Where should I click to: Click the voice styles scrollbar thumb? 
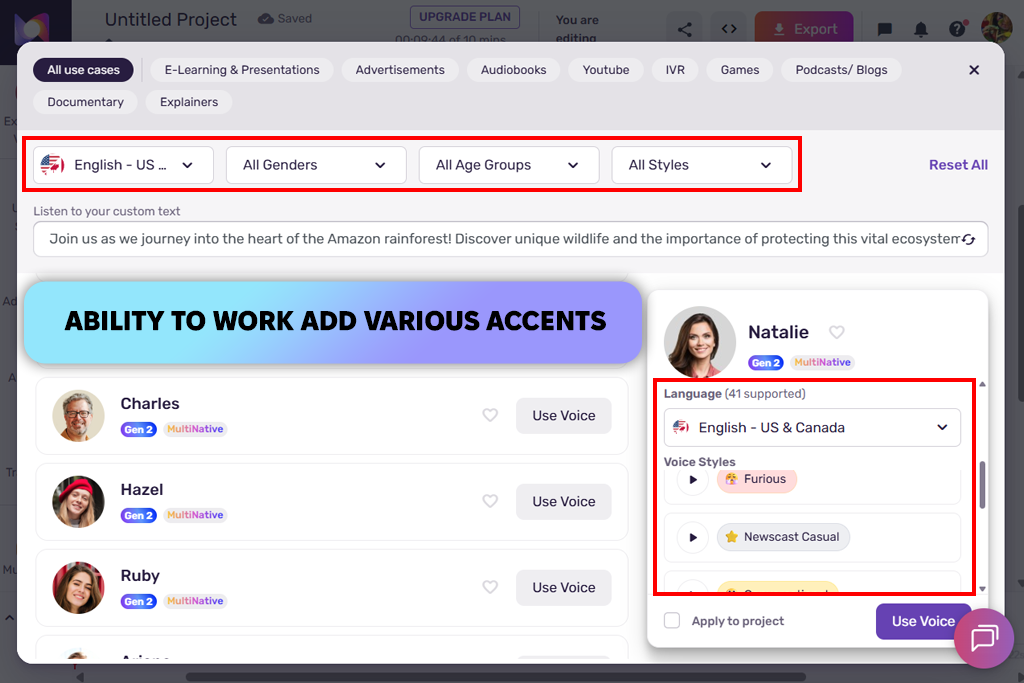point(982,485)
